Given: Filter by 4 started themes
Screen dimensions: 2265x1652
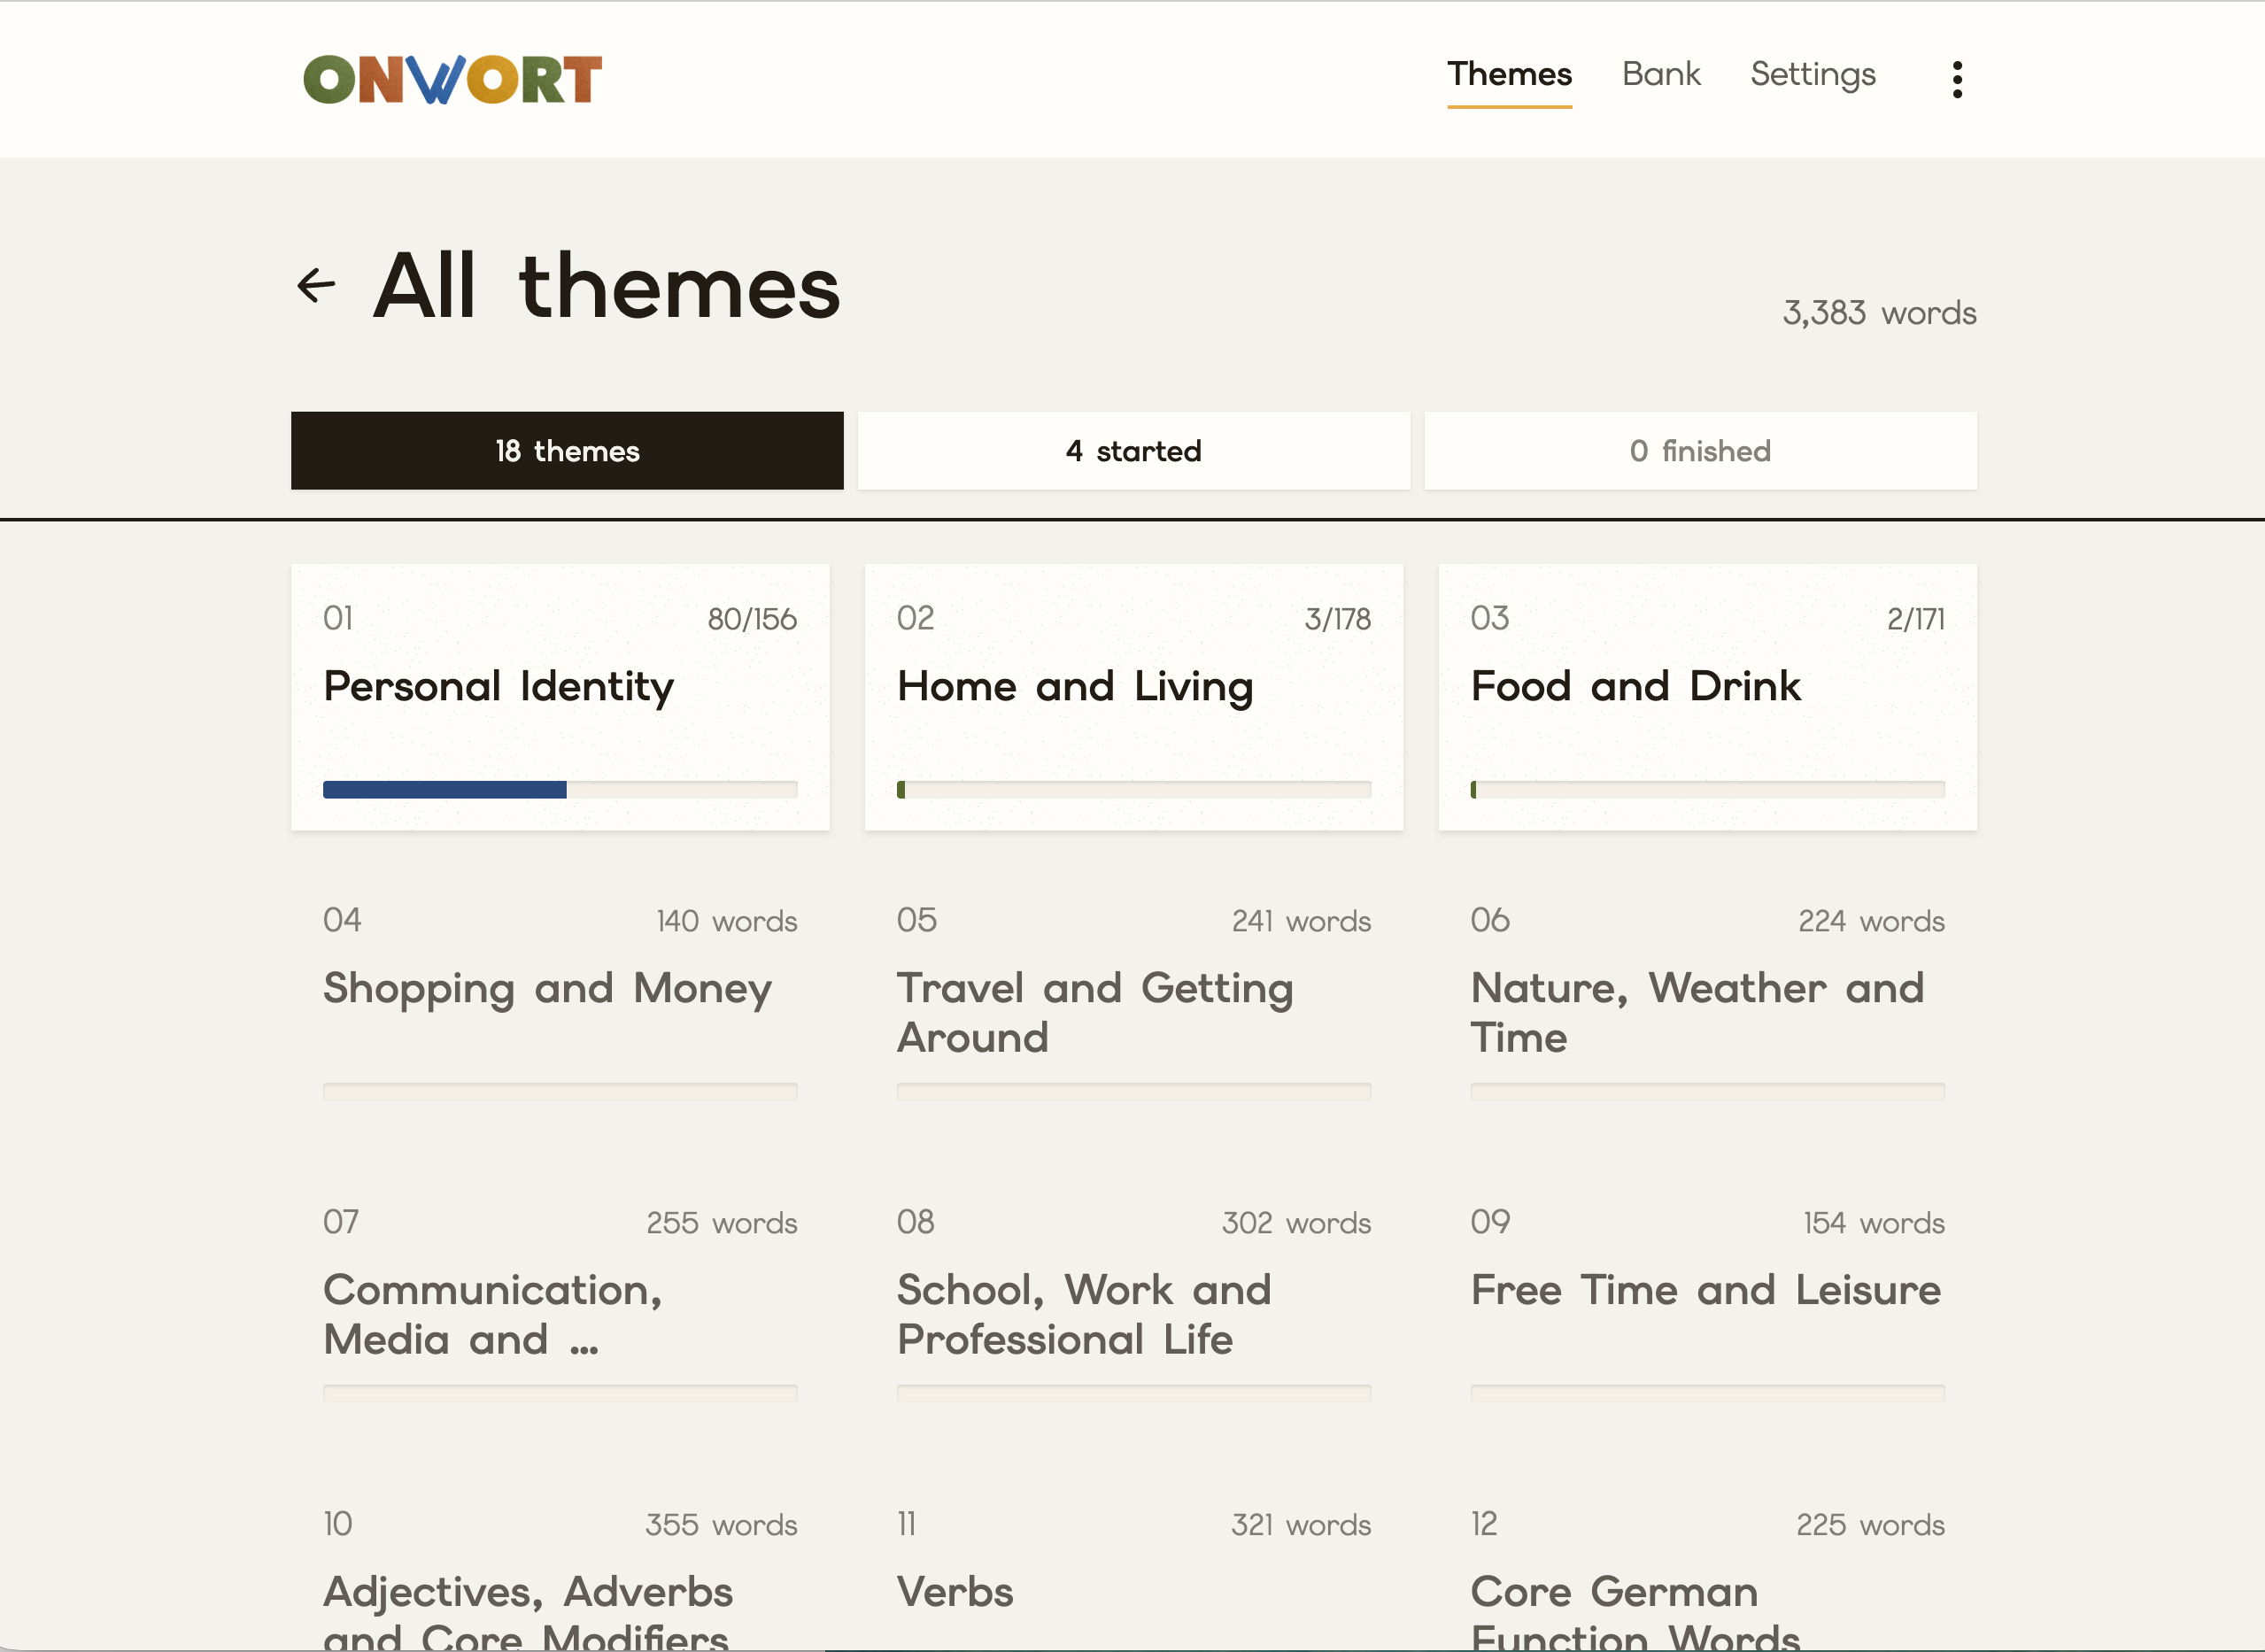Looking at the screenshot, I should click(1133, 451).
